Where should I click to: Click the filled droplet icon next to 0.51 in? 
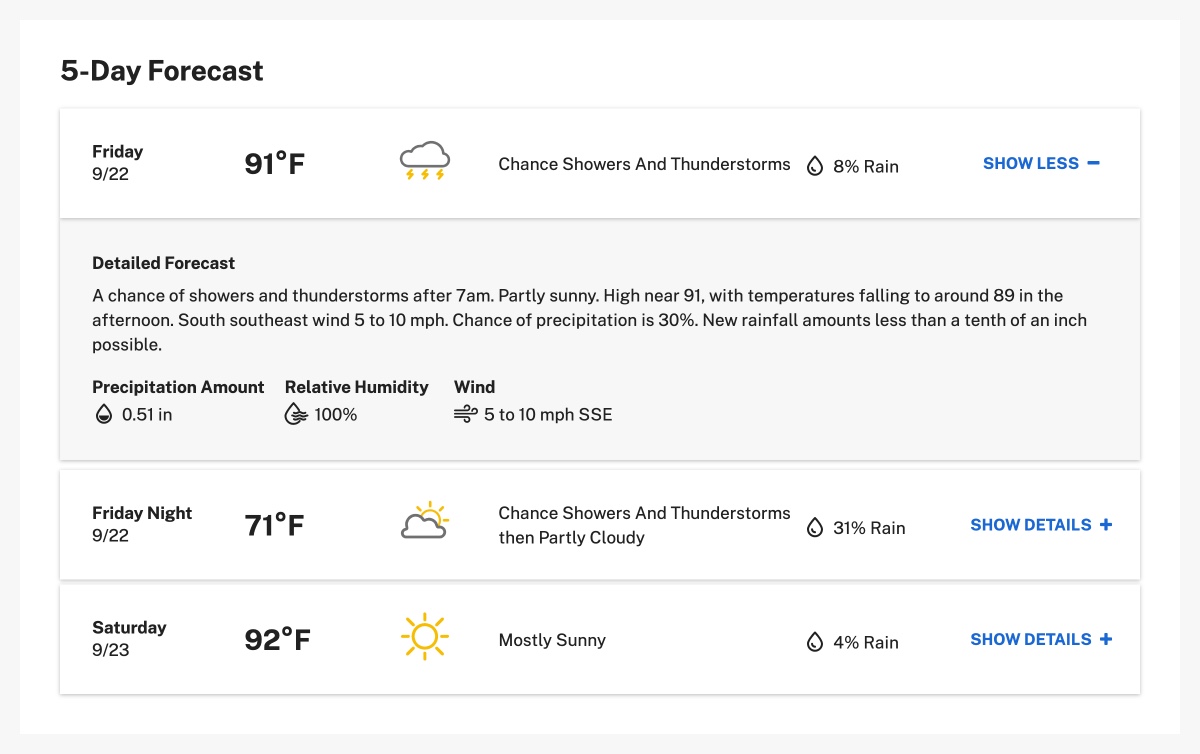tap(103, 414)
